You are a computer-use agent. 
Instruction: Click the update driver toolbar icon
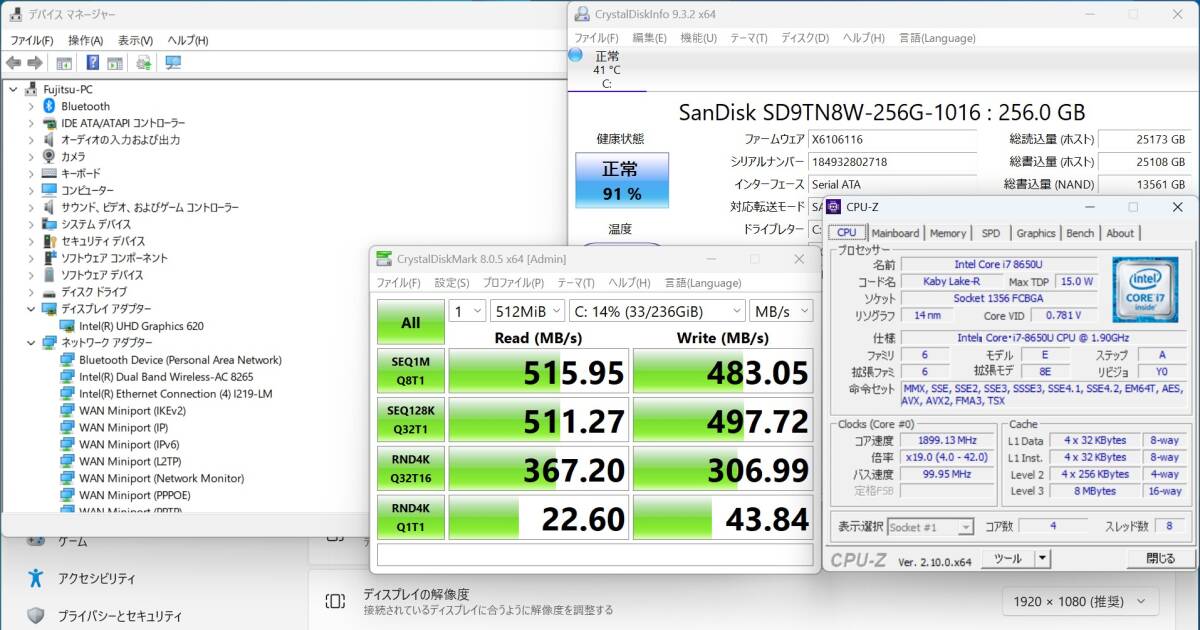[x=143, y=63]
